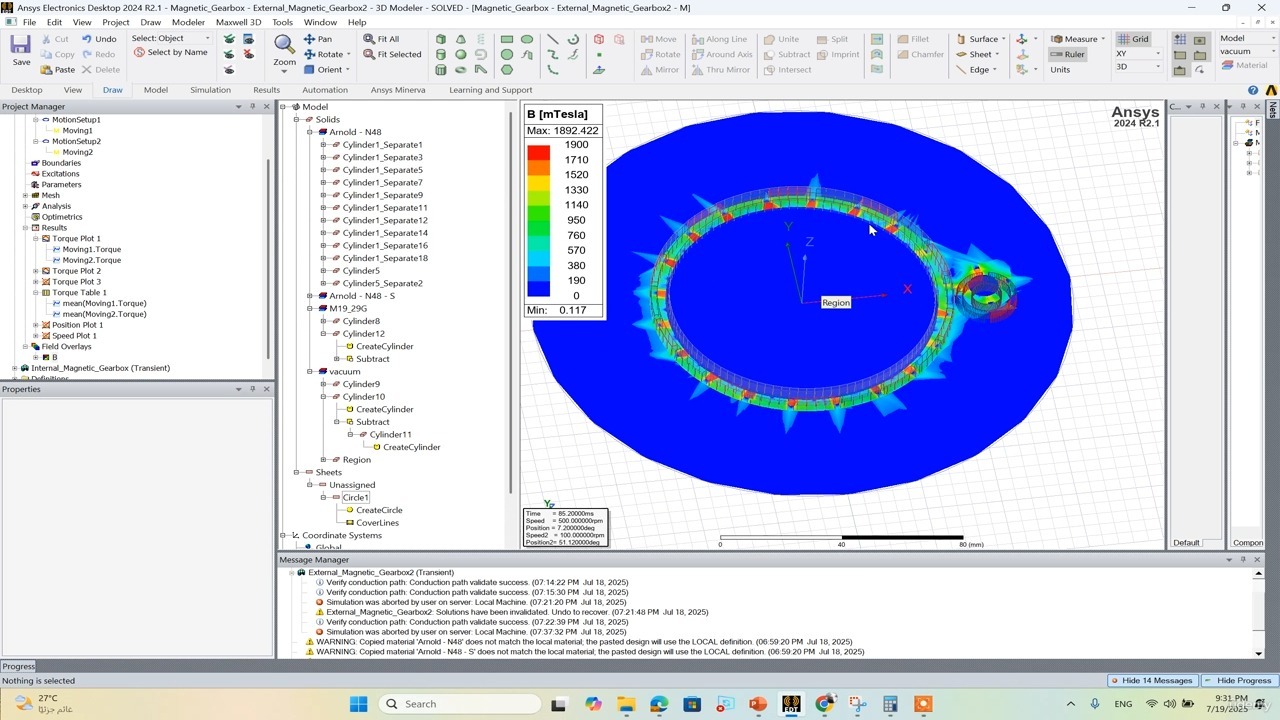Open Google Chrome from the taskbar
1280x720 pixels.
click(824, 704)
